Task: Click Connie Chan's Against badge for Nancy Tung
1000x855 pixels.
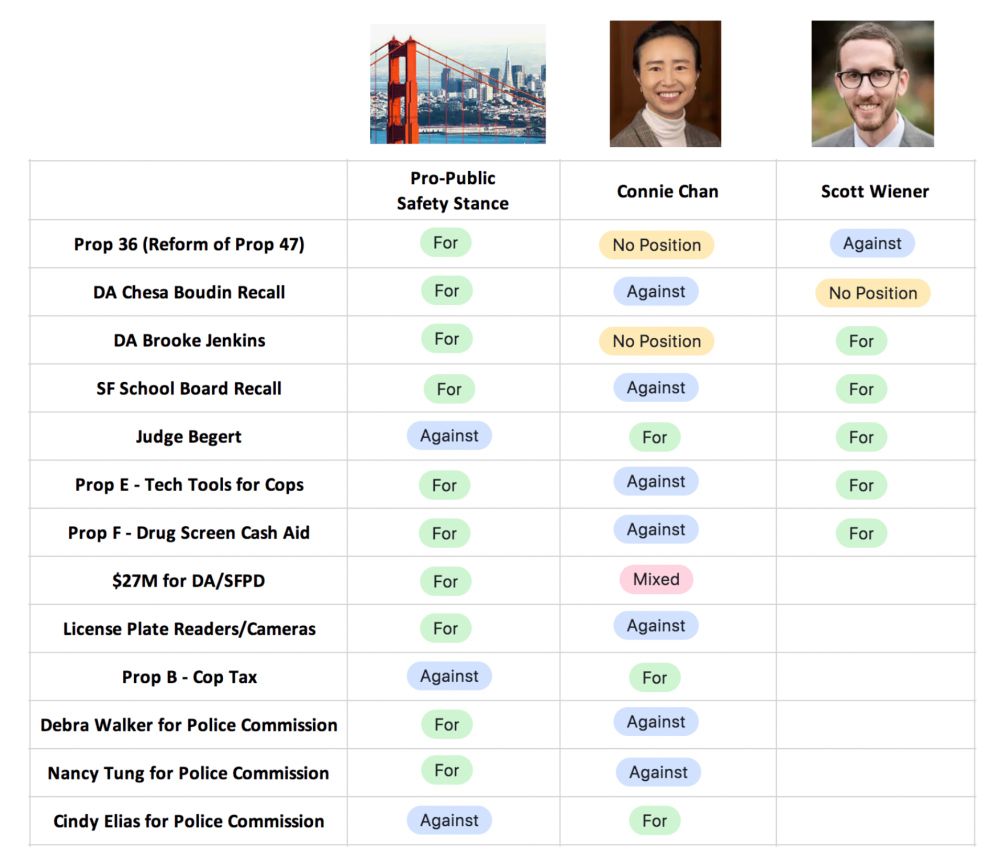Action: pos(658,772)
